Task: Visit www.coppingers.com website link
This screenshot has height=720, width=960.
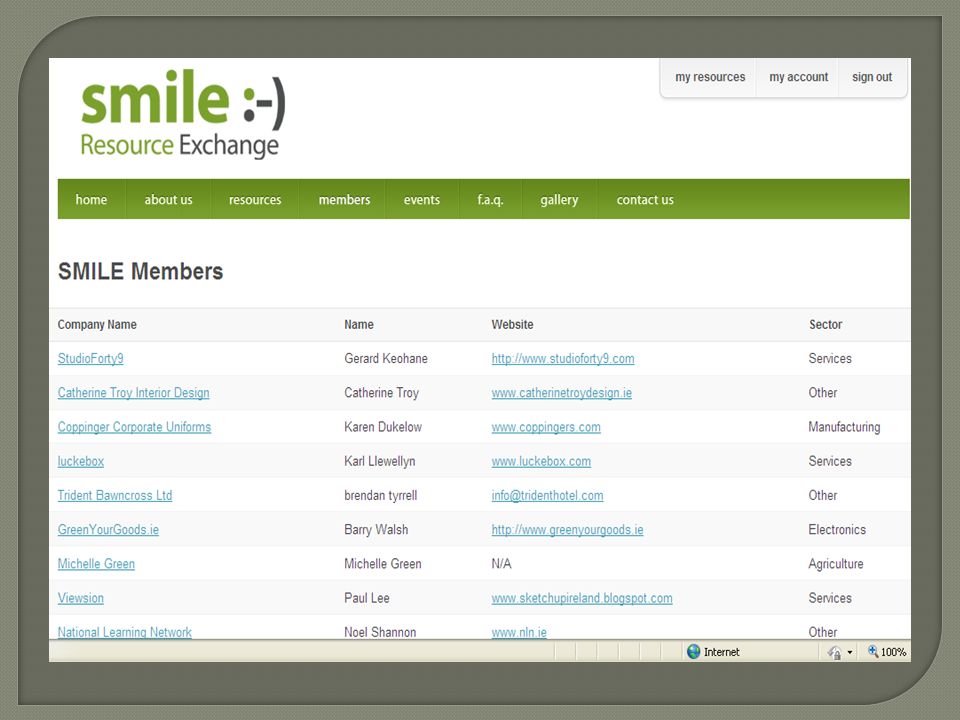Action: click(x=546, y=427)
